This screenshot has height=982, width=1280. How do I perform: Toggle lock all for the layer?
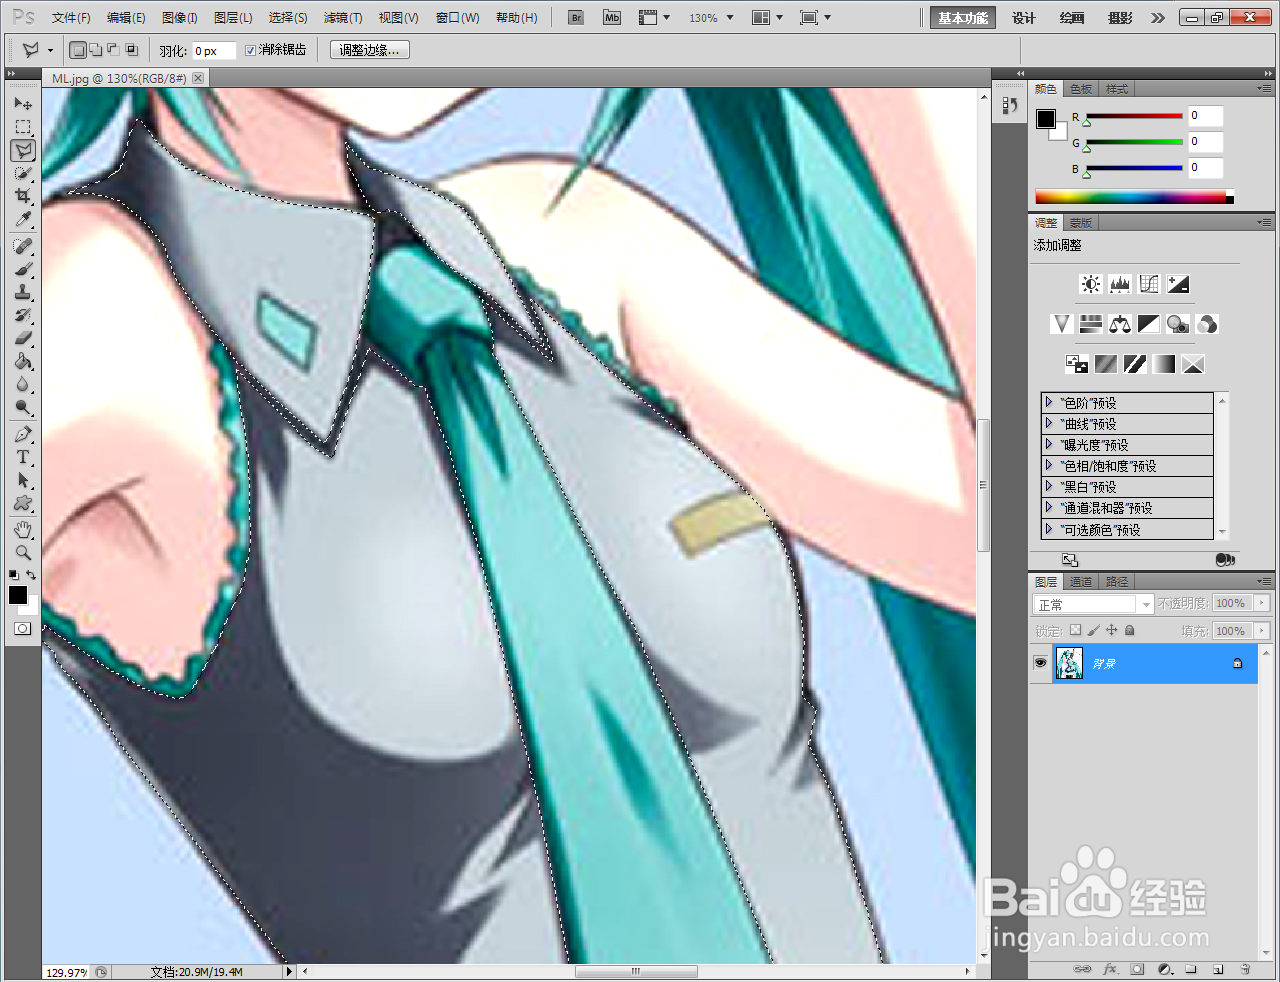click(1130, 631)
